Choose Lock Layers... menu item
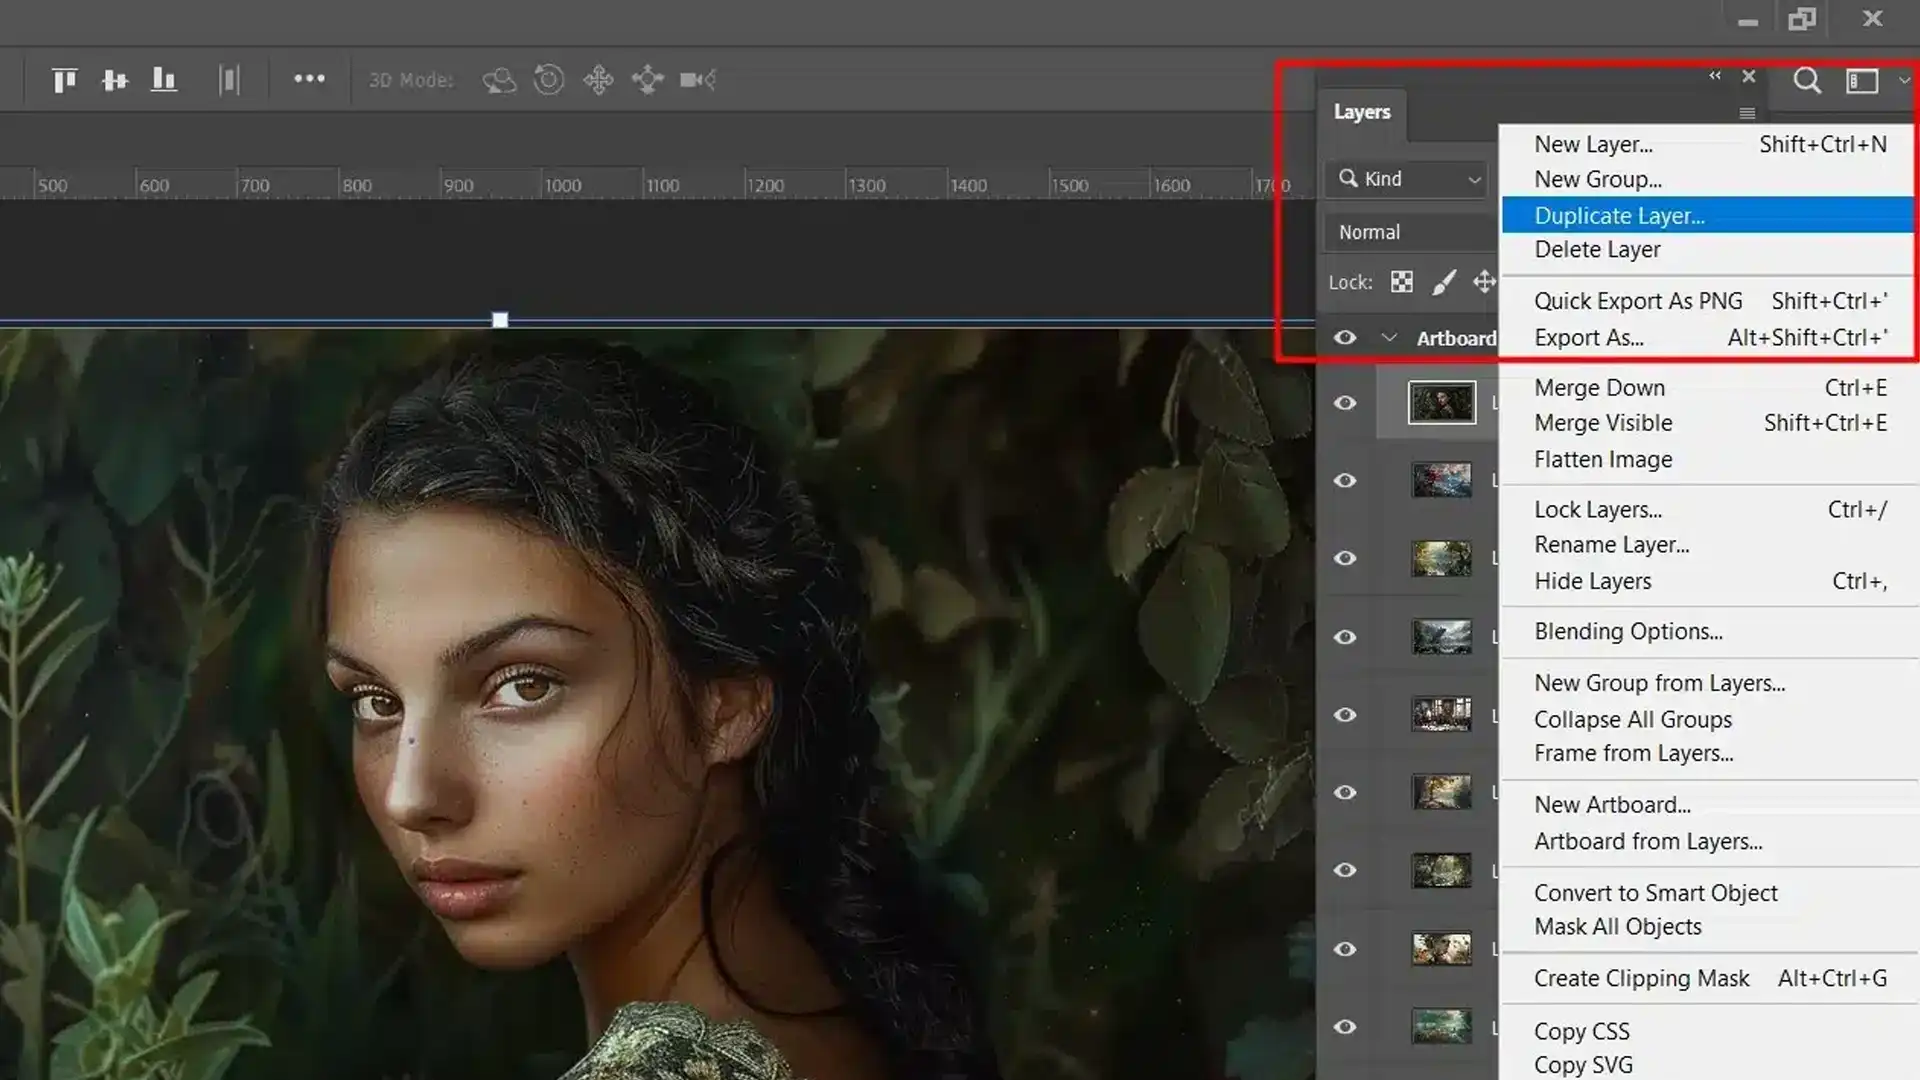This screenshot has width=1920, height=1080. coord(1710,510)
